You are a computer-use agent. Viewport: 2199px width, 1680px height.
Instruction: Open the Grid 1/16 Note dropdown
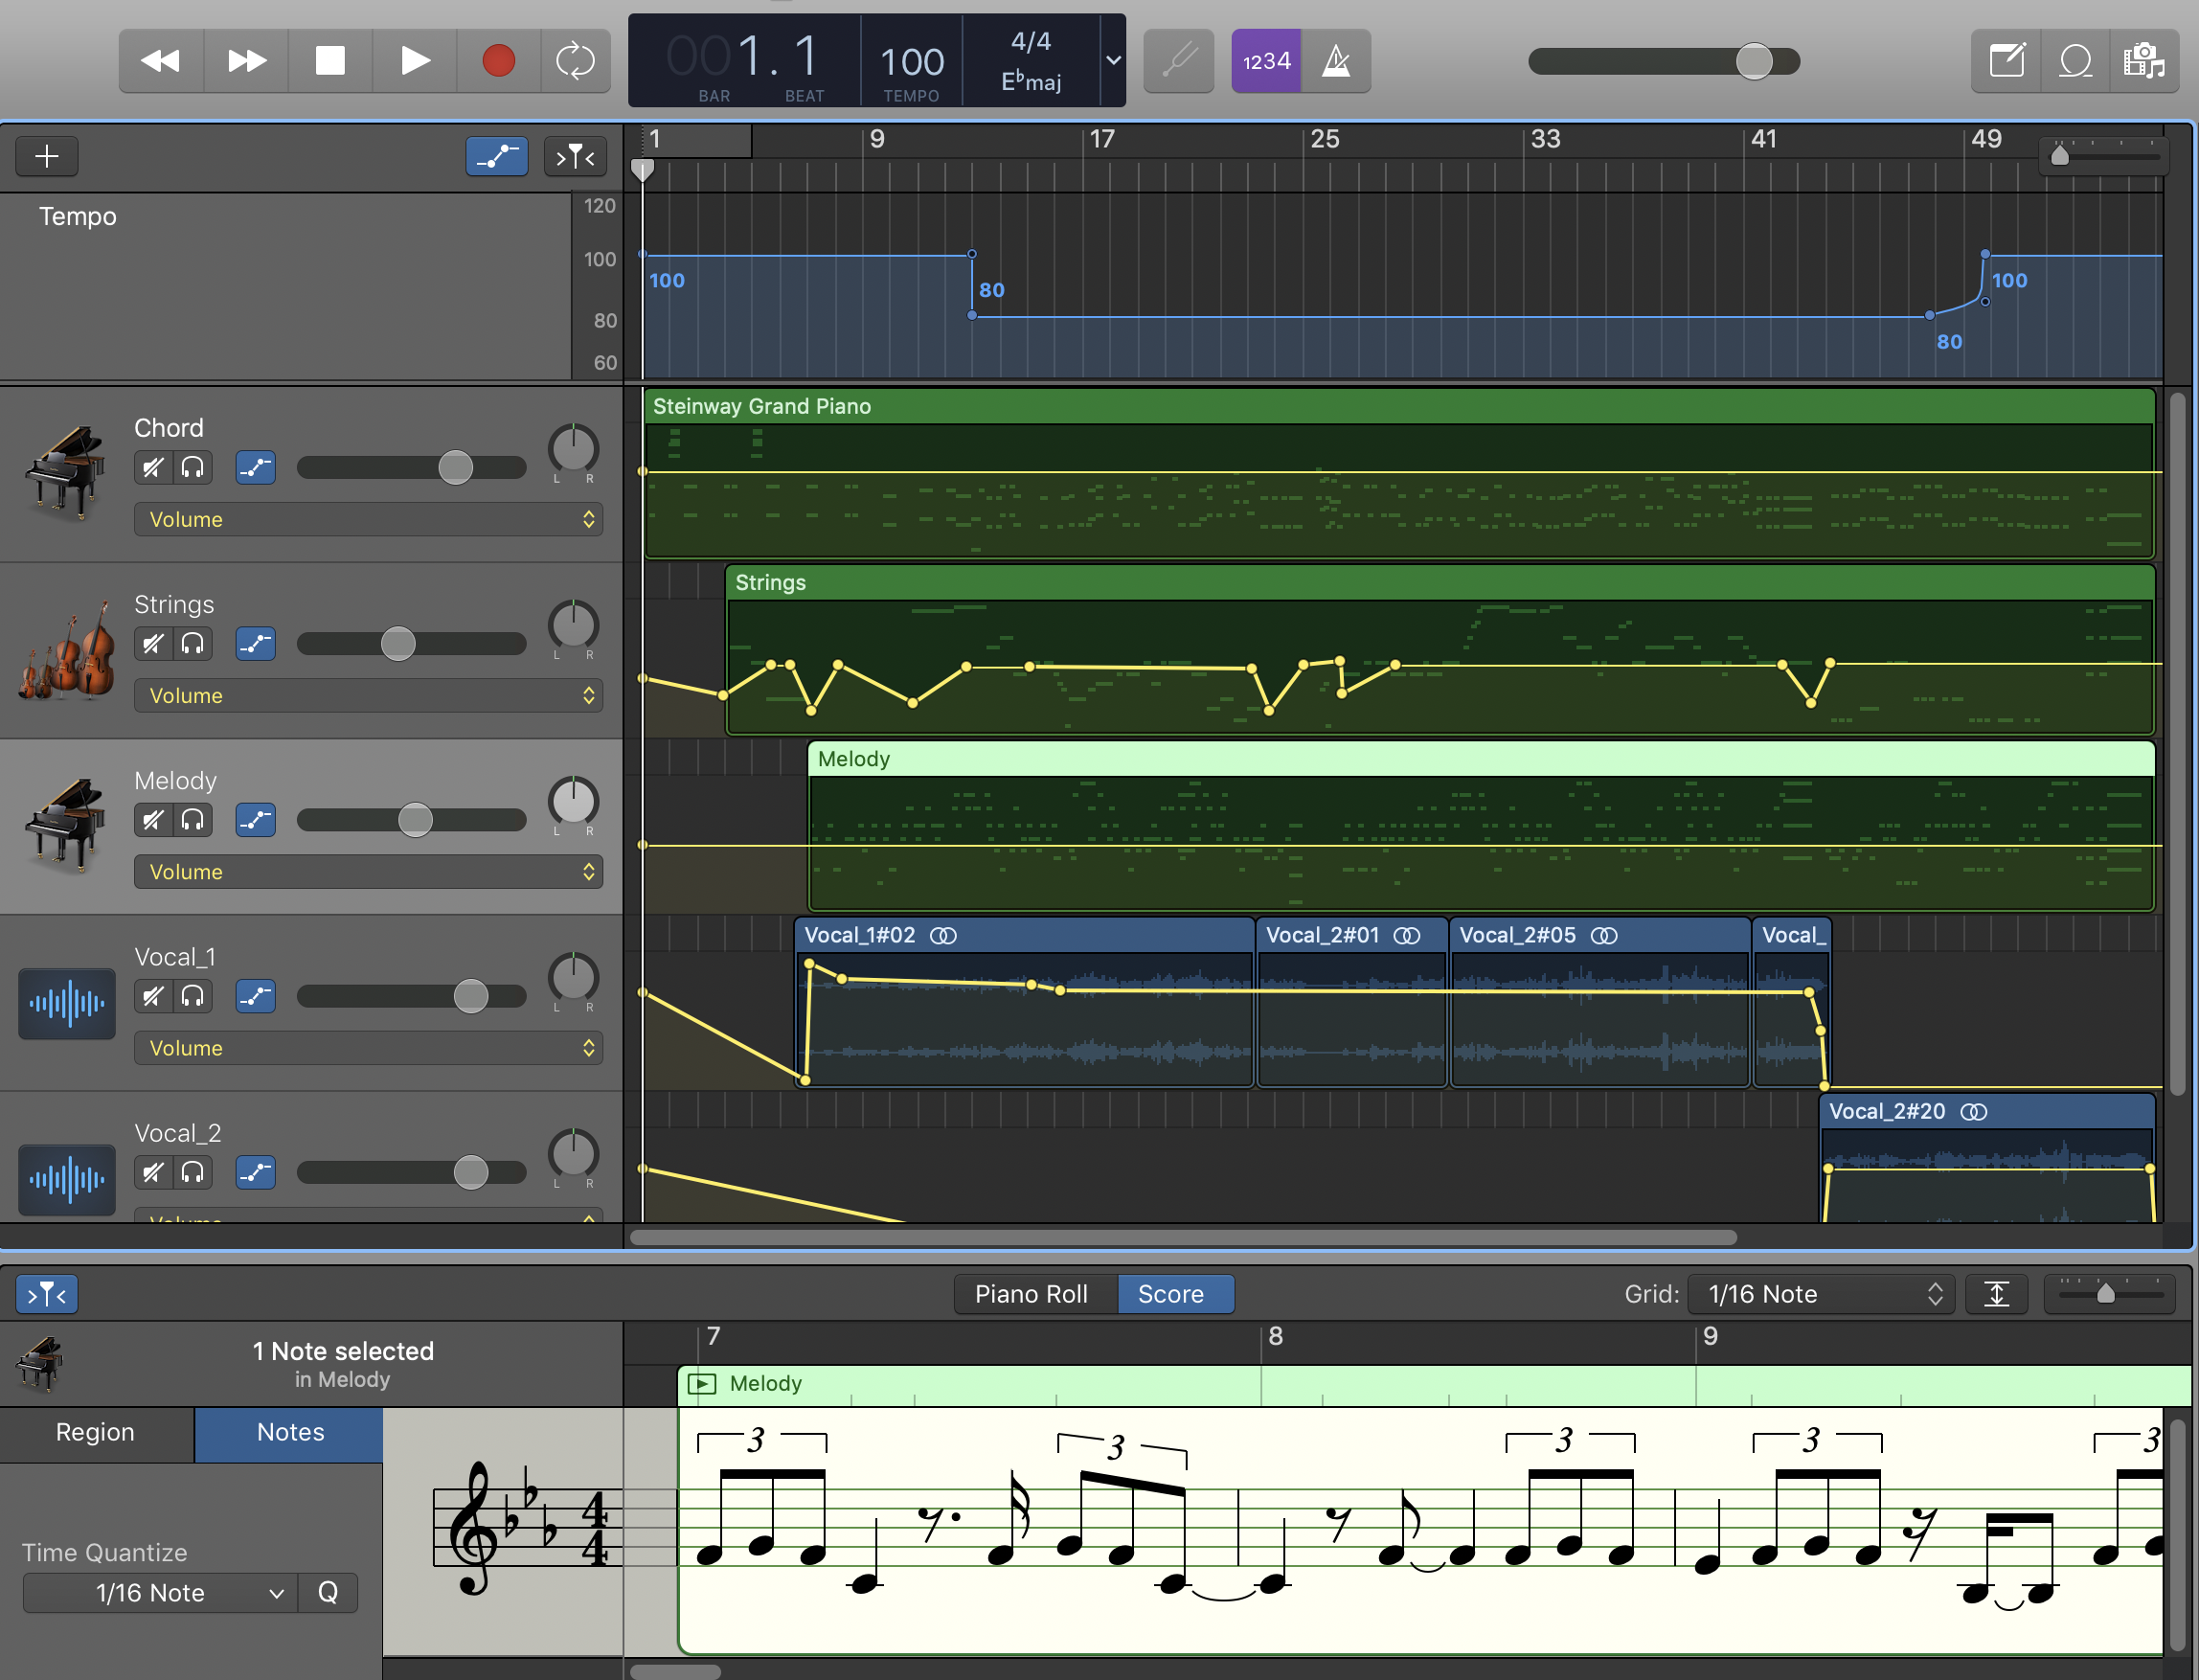[1820, 1294]
